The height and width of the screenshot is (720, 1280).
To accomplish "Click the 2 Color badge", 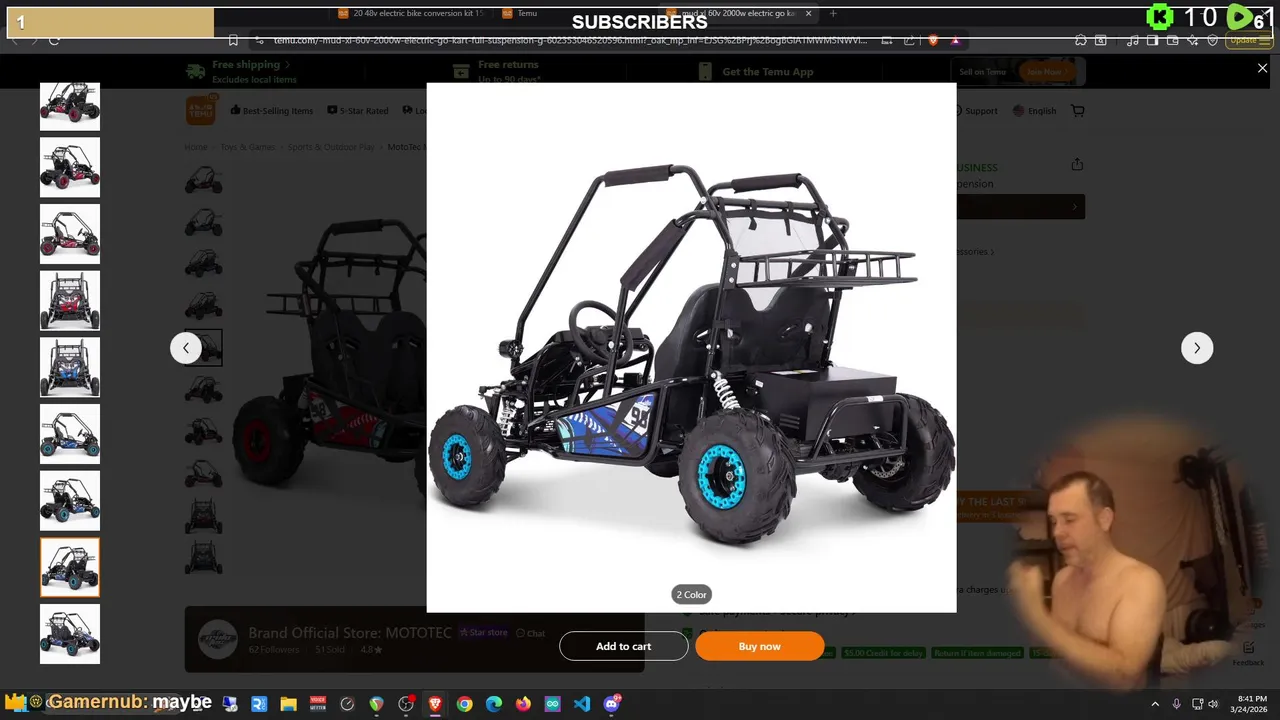I will click(691, 594).
